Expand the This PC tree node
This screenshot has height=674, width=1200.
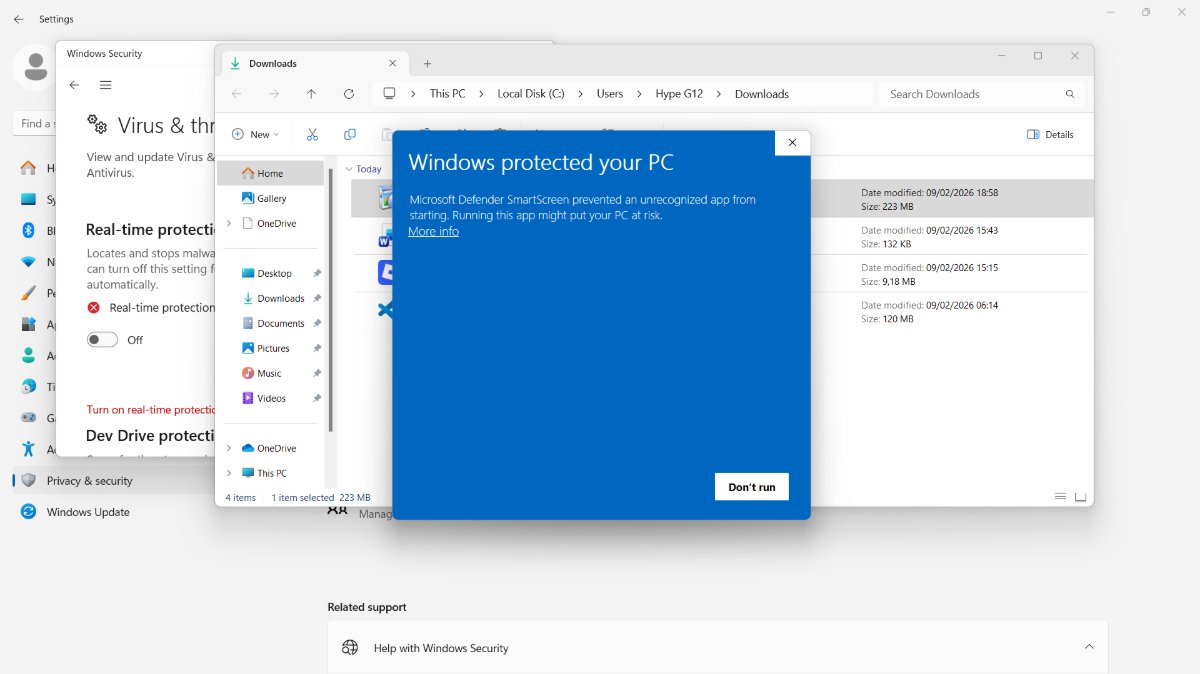[x=229, y=473]
